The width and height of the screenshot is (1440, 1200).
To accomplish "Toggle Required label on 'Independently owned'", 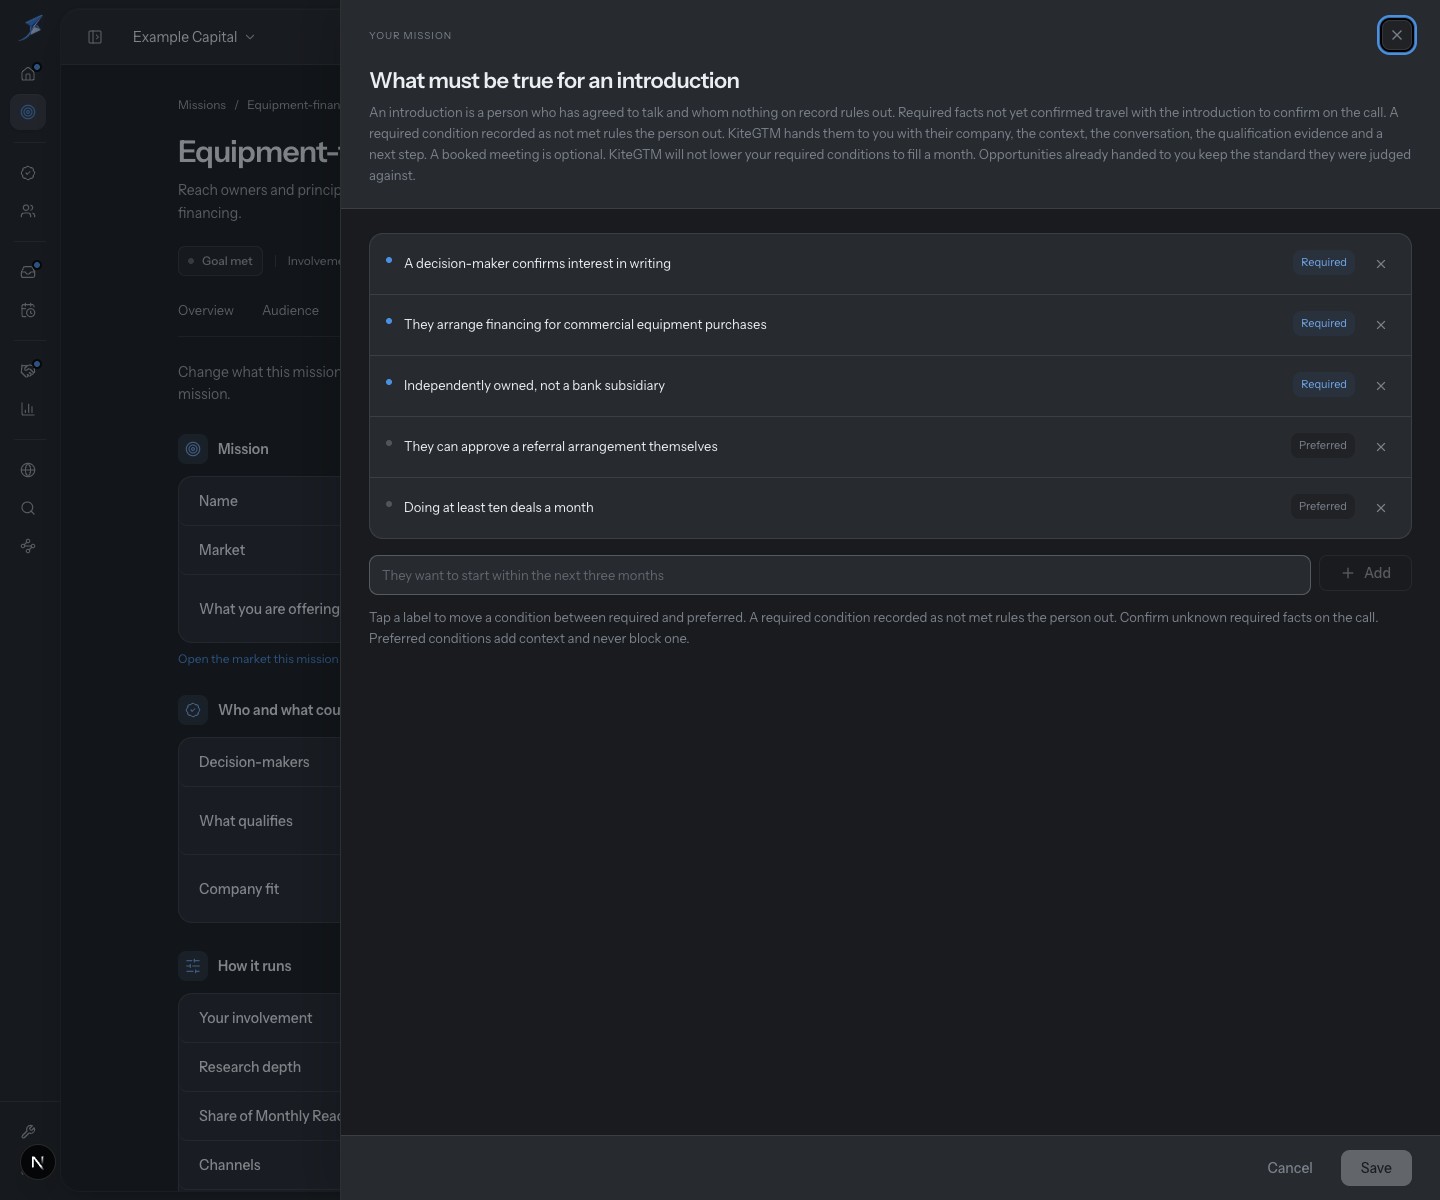I will [1323, 385].
